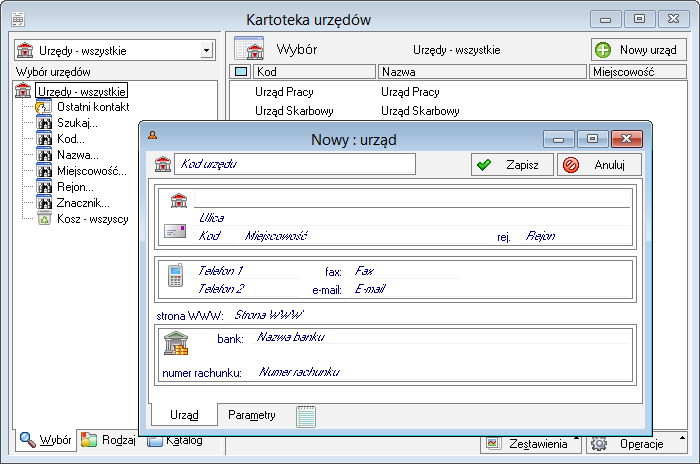Choose the Kod... search item
Viewport: 700px width, 464px height.
[x=71, y=139]
